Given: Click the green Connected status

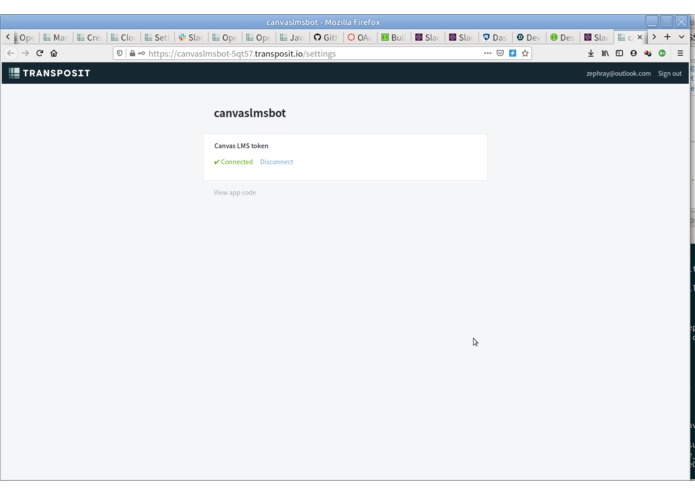Looking at the screenshot, I should click(x=233, y=162).
